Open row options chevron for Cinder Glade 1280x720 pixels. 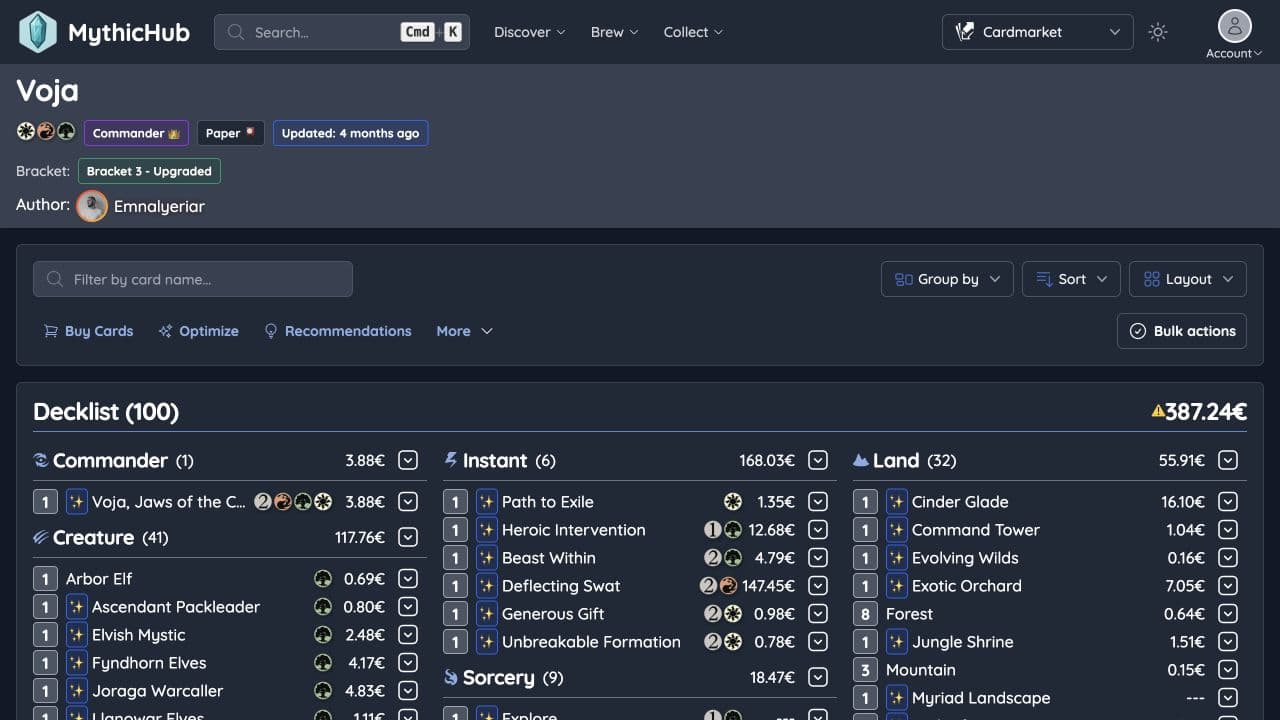[x=1228, y=502]
